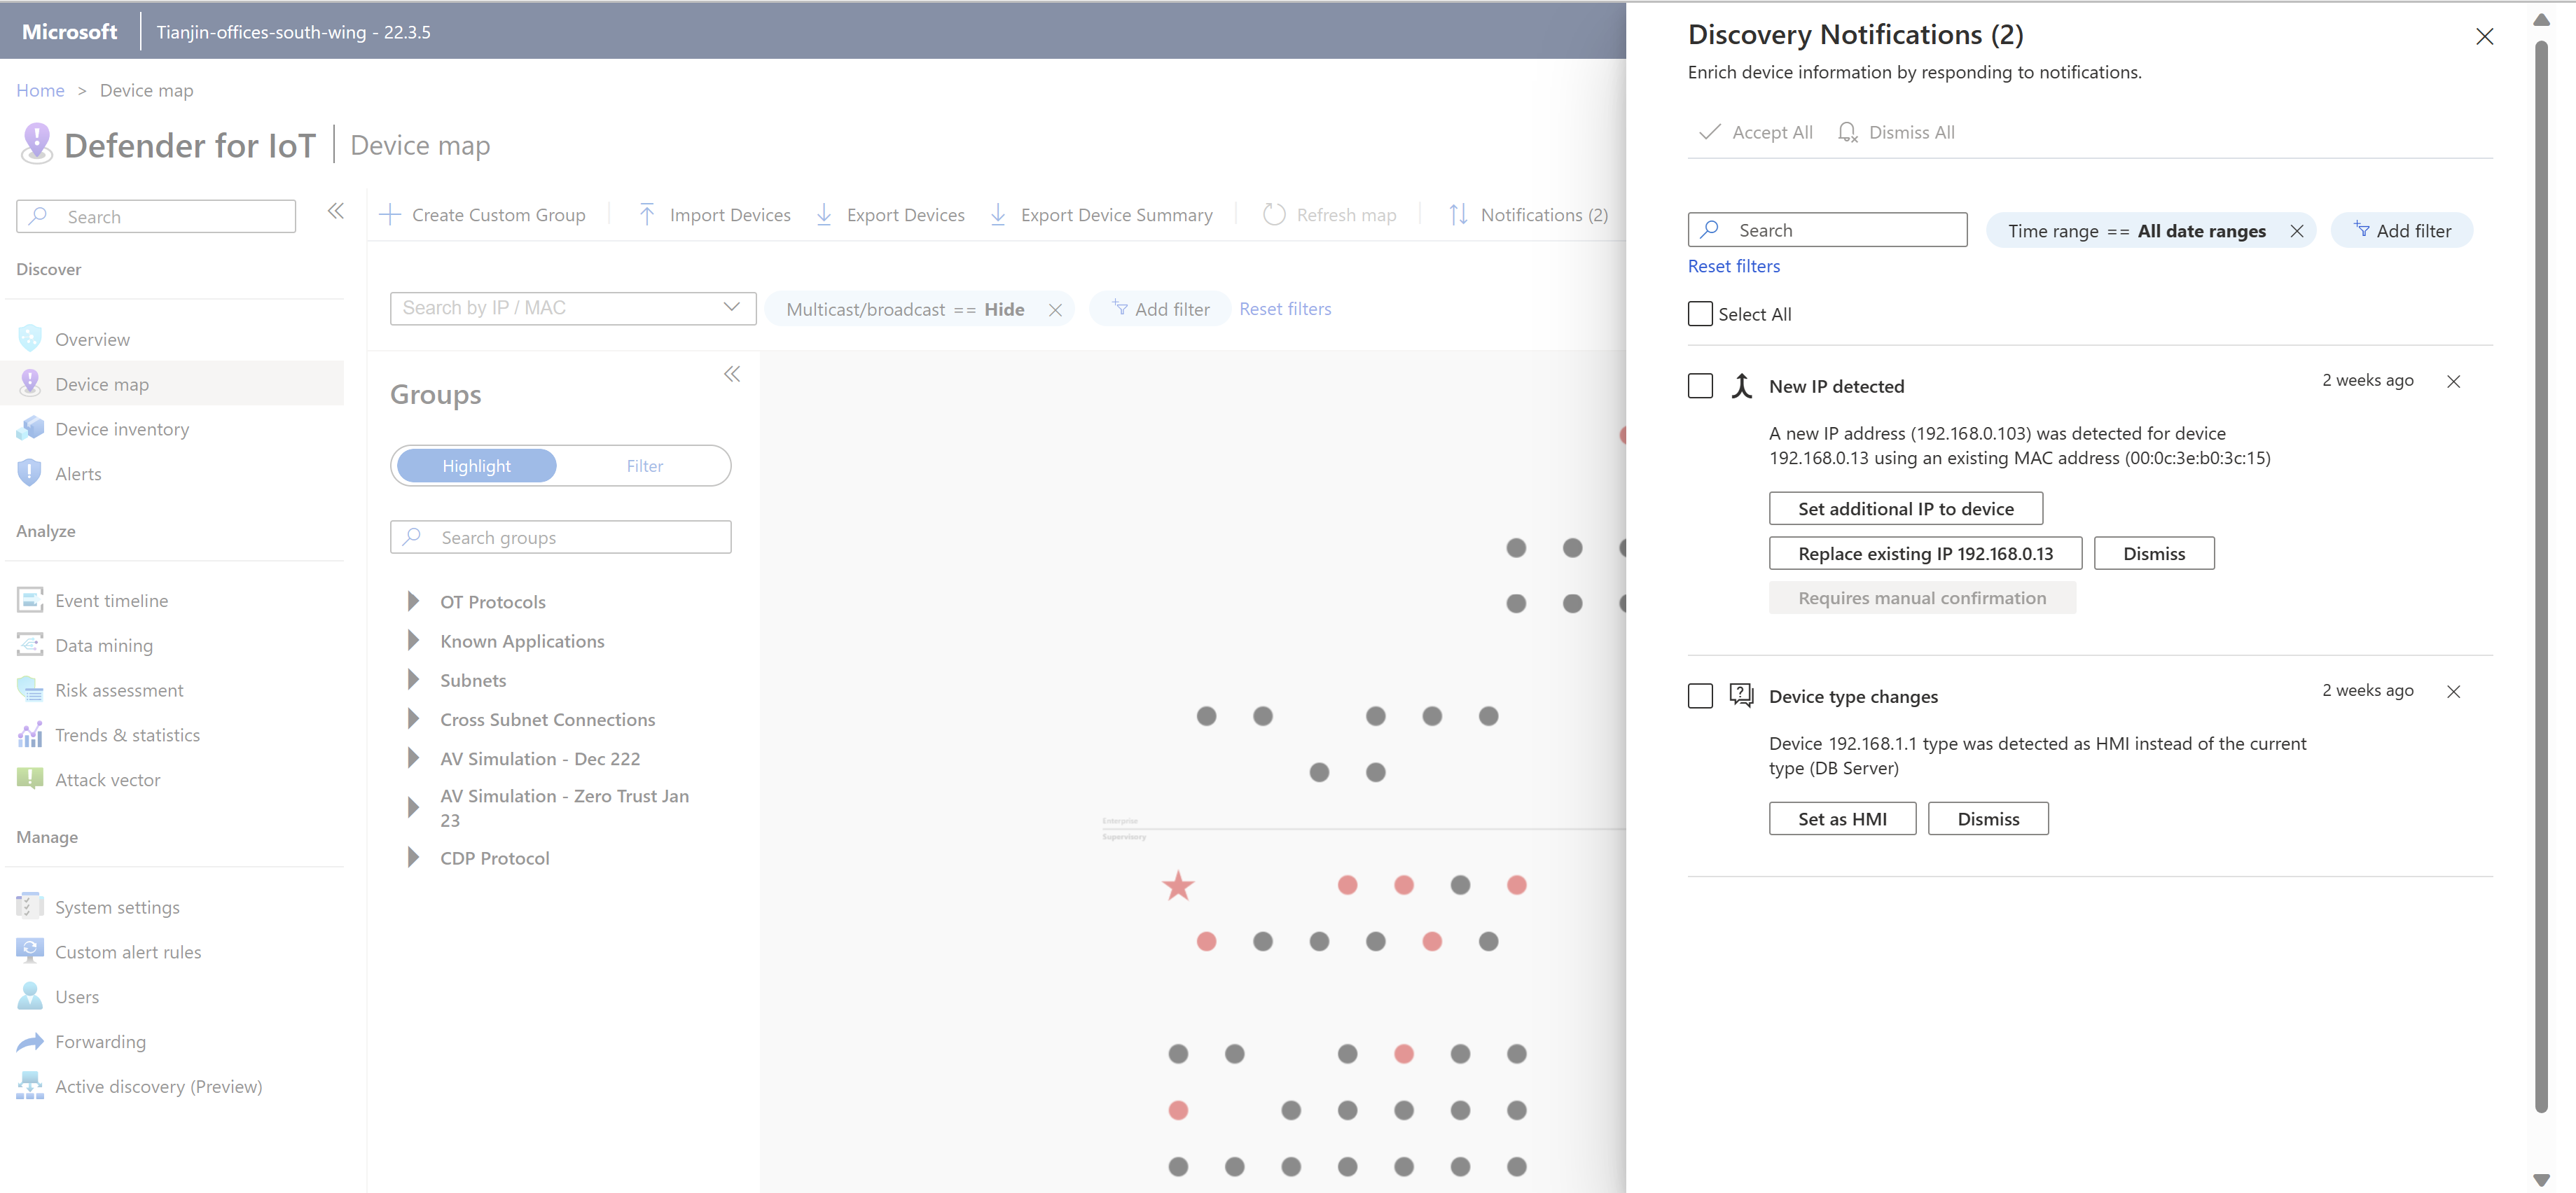
Task: Remove the Time range filter chip
Action: [x=2297, y=230]
